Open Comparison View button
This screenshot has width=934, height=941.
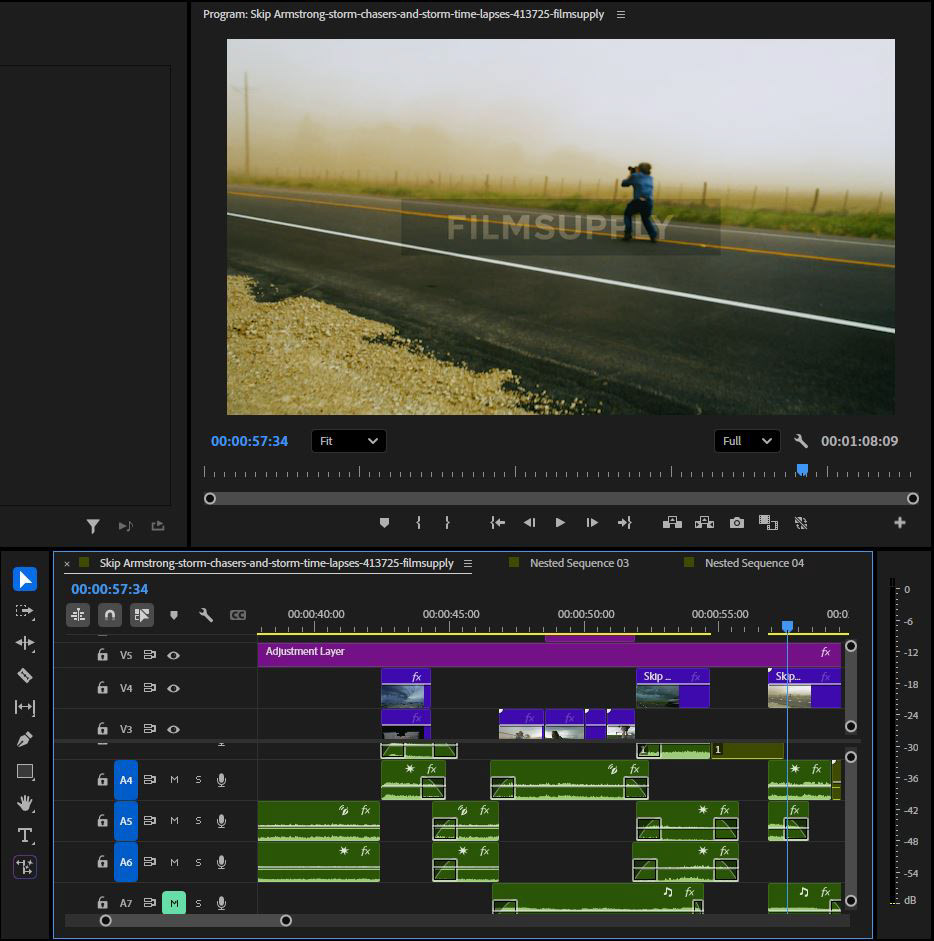tap(768, 523)
